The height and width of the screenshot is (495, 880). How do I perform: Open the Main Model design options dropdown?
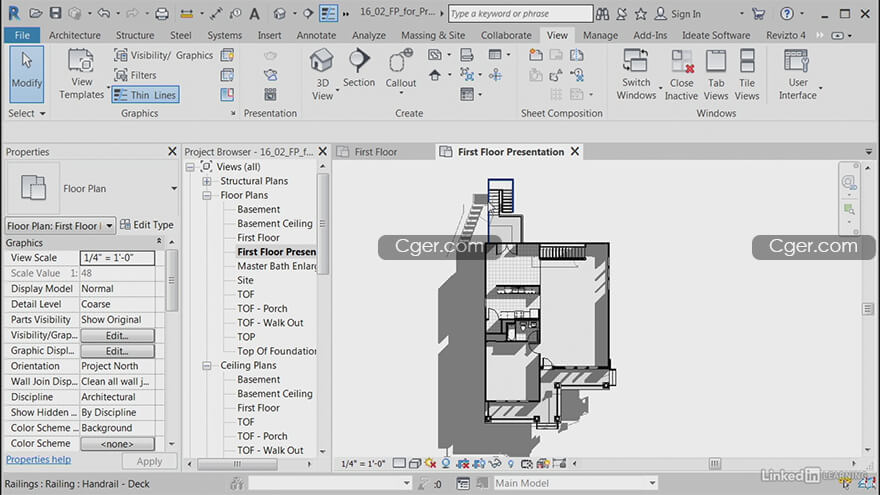tap(575, 483)
